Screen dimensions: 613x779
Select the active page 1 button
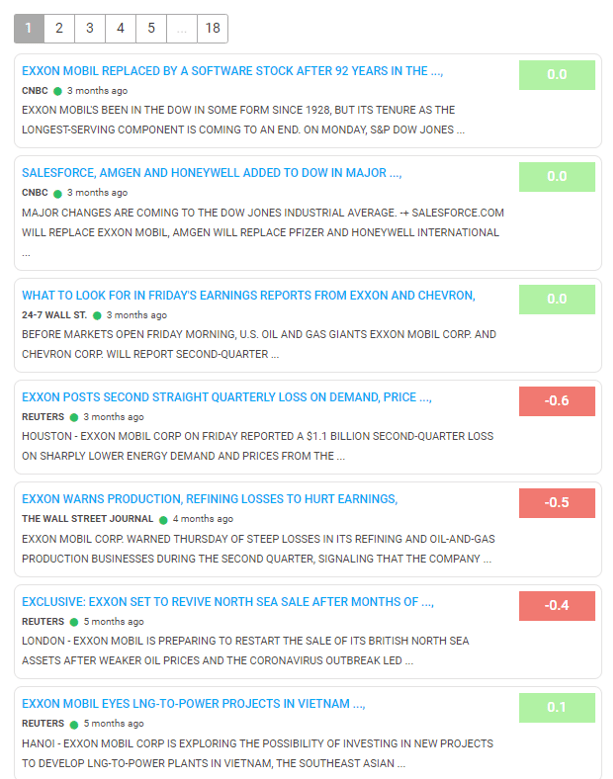point(28,28)
